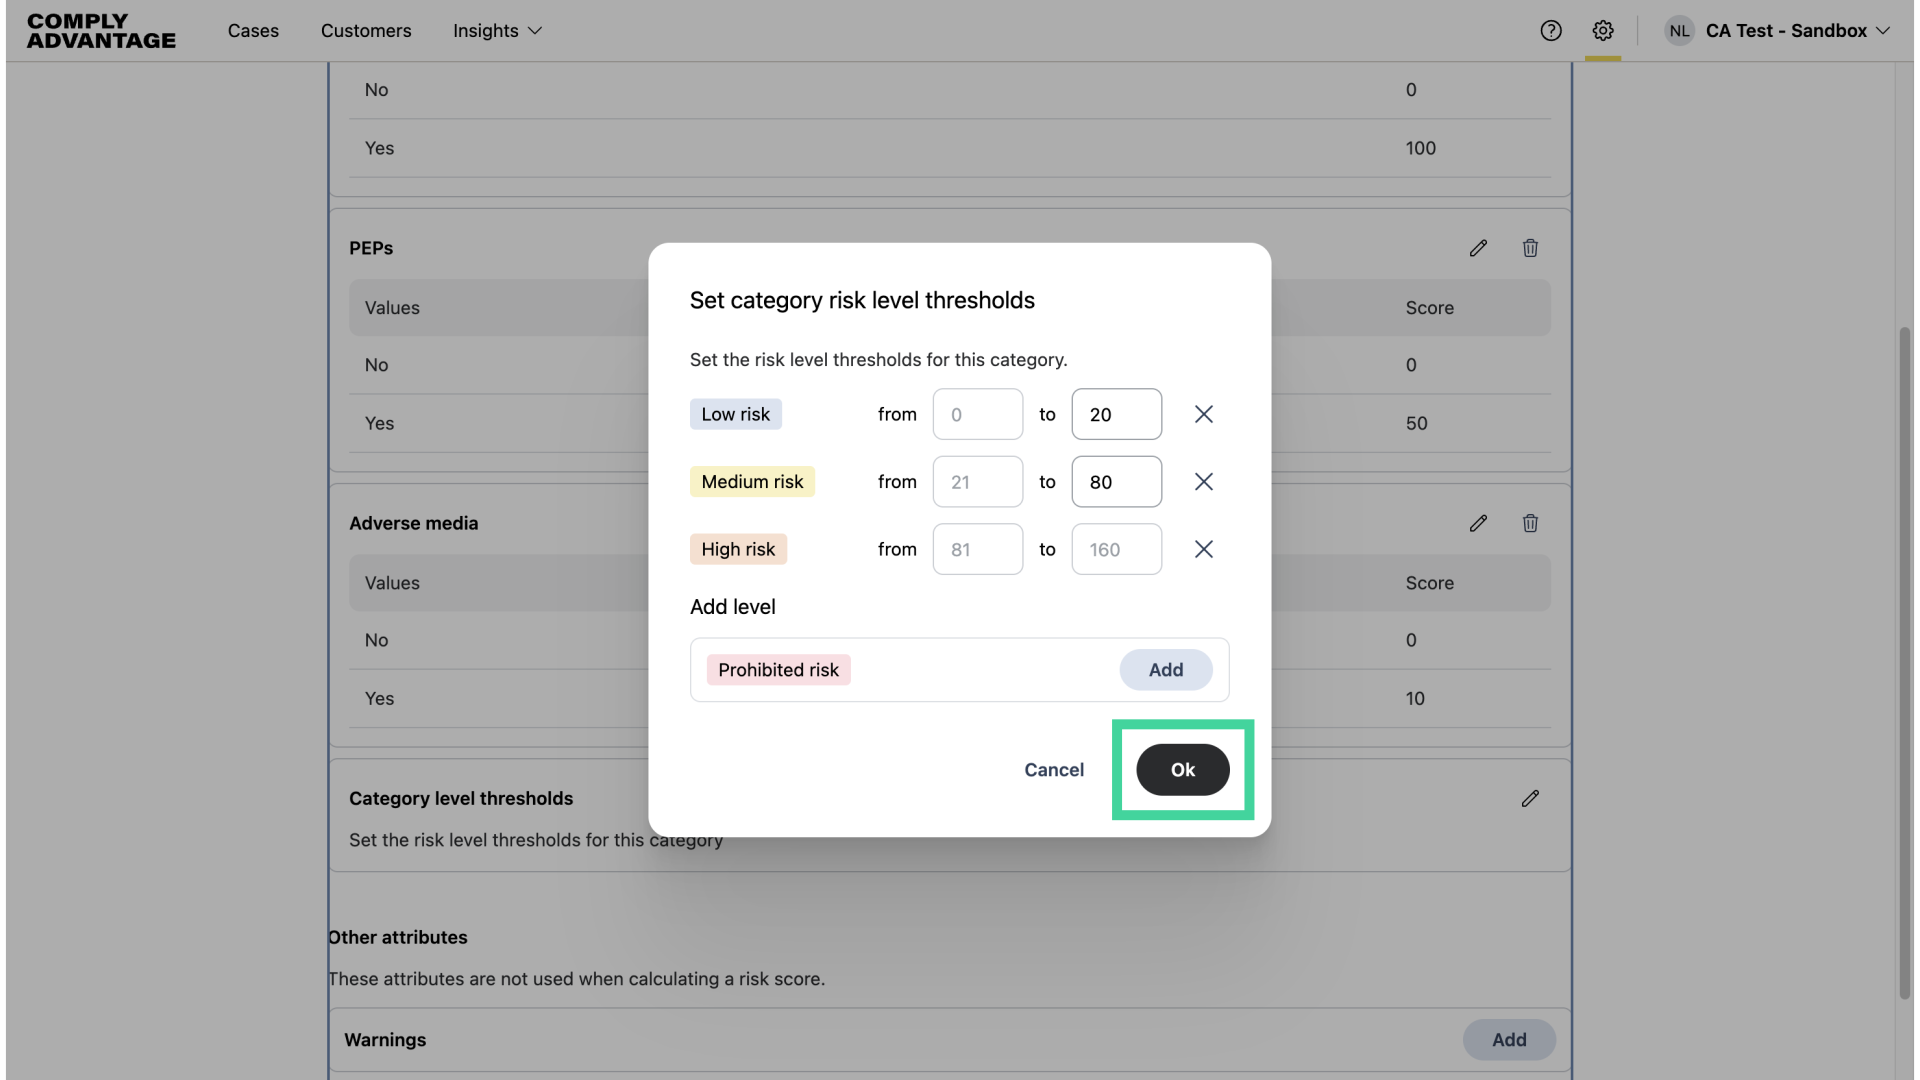Delete the PEPs section using the trash icon
This screenshot has width=1920, height=1080.
(1531, 247)
